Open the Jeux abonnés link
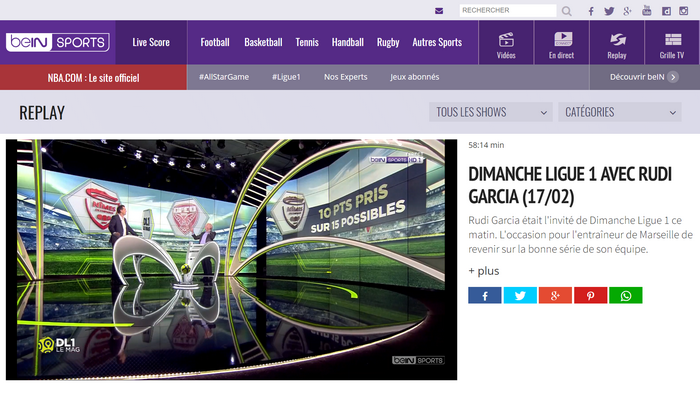The image size is (700, 399). coord(414,77)
